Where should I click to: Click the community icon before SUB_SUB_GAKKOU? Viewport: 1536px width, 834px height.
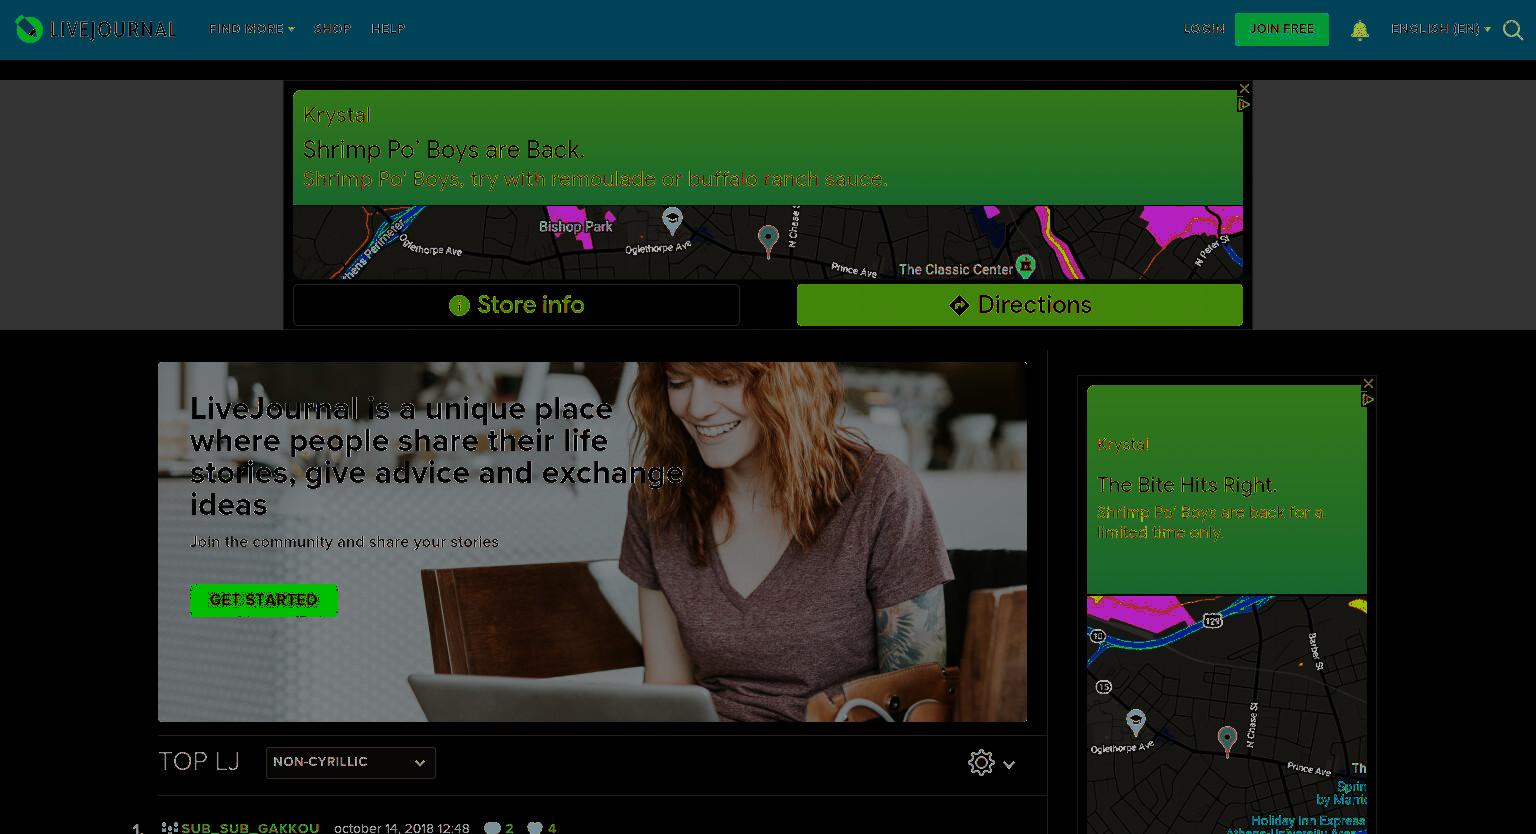pyautogui.click(x=170, y=828)
